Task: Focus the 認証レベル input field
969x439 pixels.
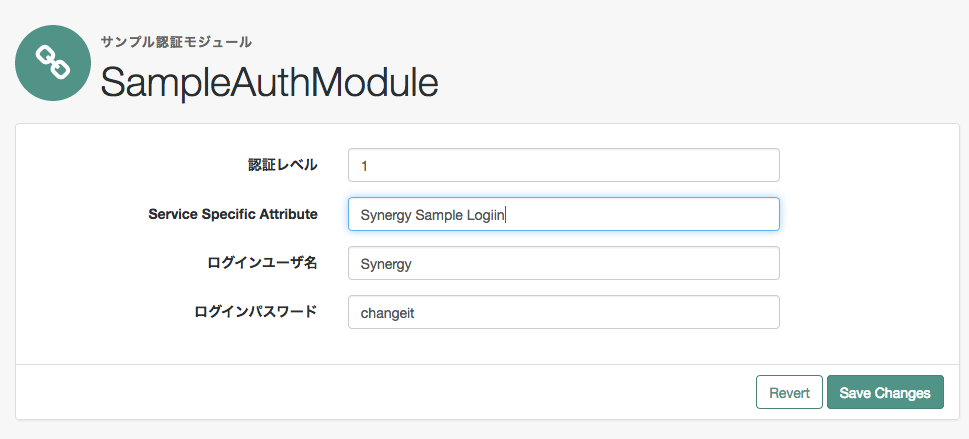Action: [563, 166]
